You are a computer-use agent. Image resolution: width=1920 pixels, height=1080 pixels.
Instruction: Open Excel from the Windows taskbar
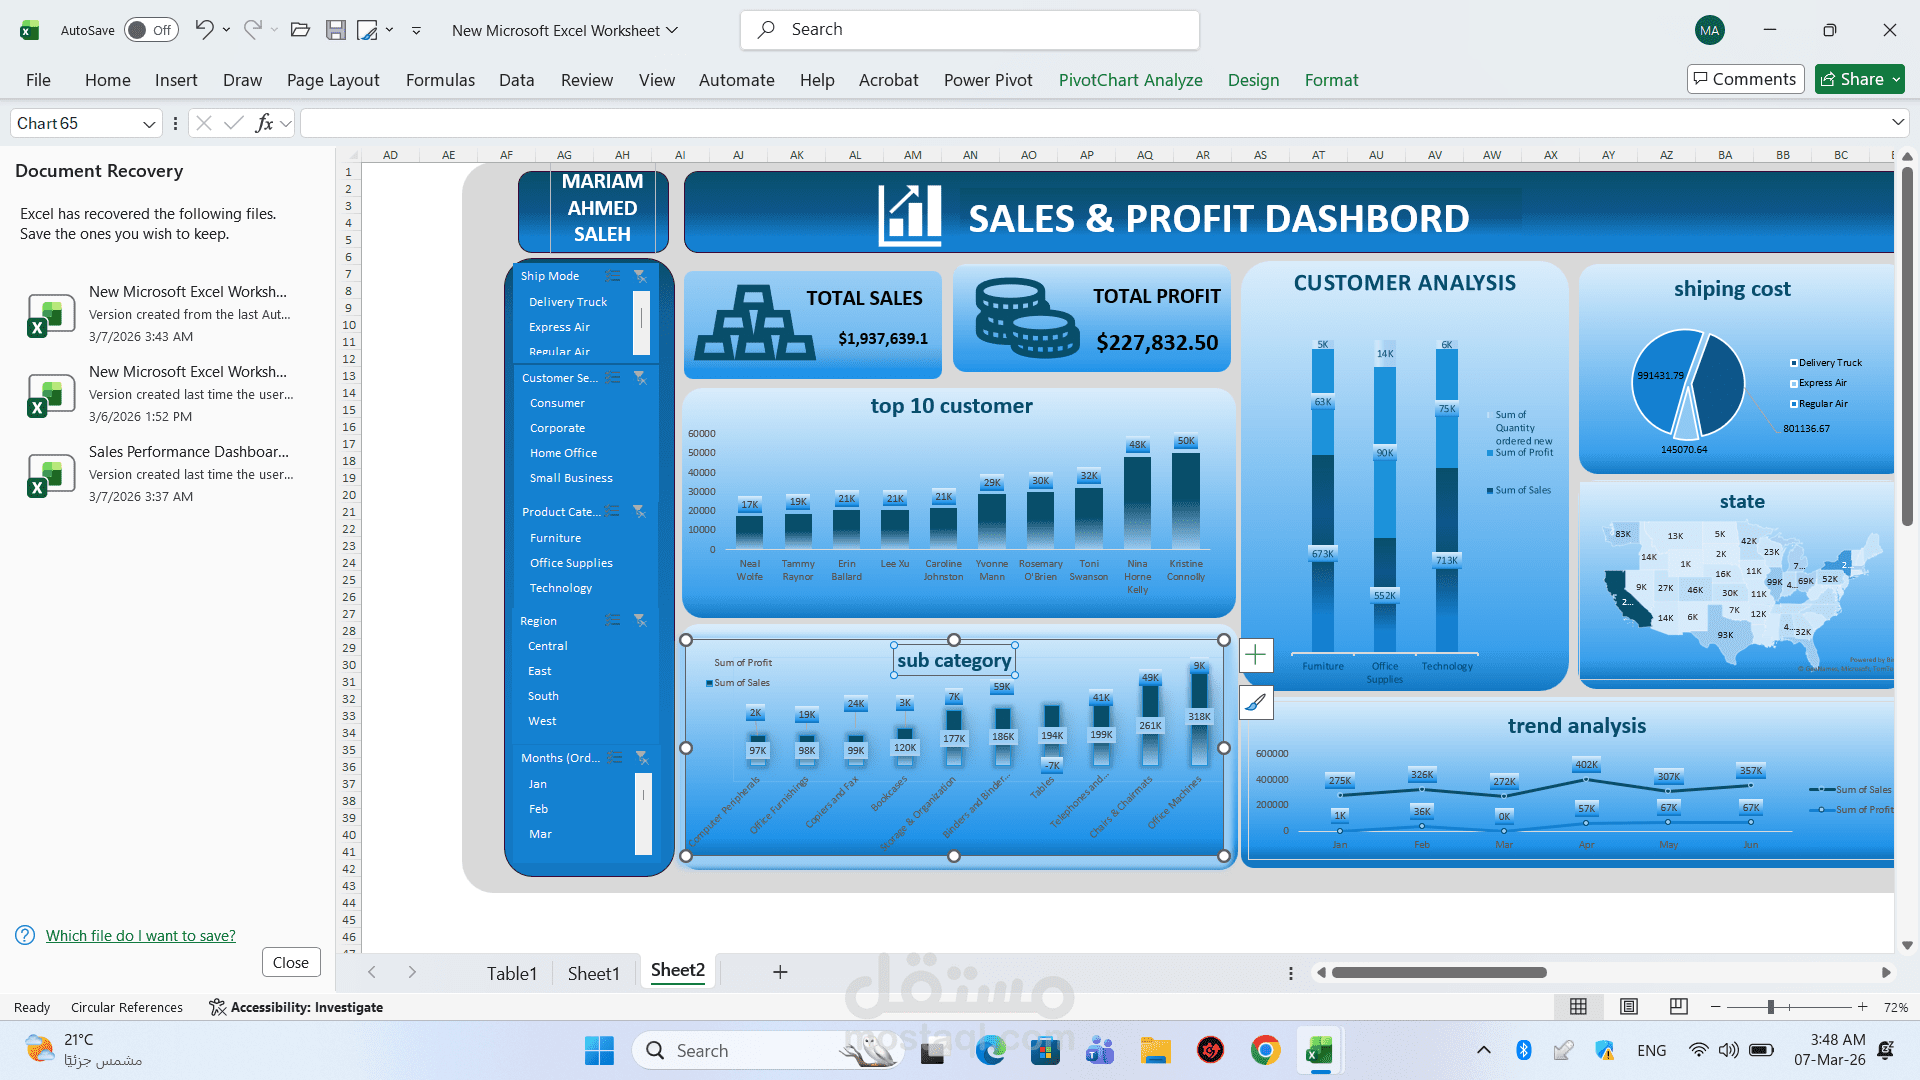click(x=1319, y=1051)
